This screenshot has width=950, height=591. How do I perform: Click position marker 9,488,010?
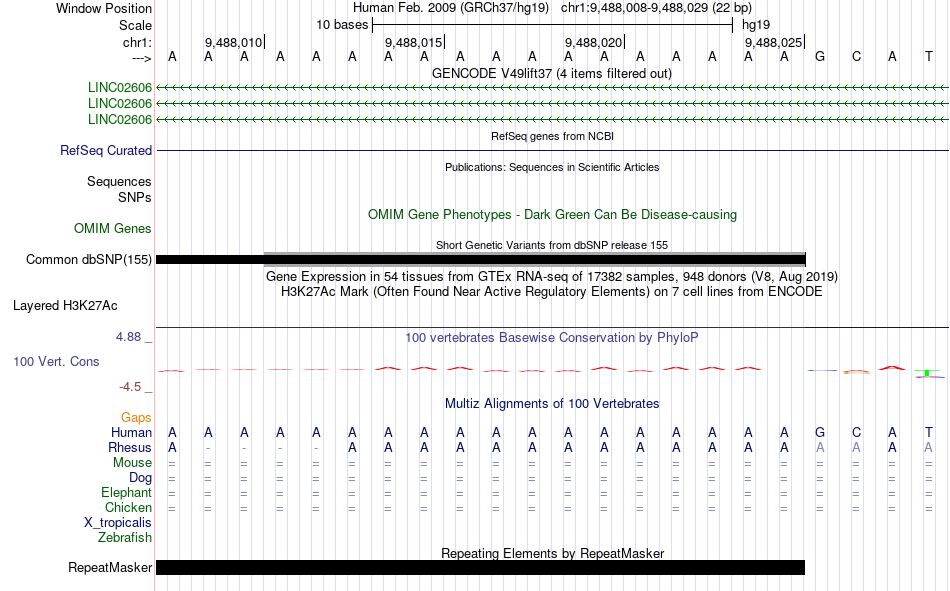pos(233,42)
